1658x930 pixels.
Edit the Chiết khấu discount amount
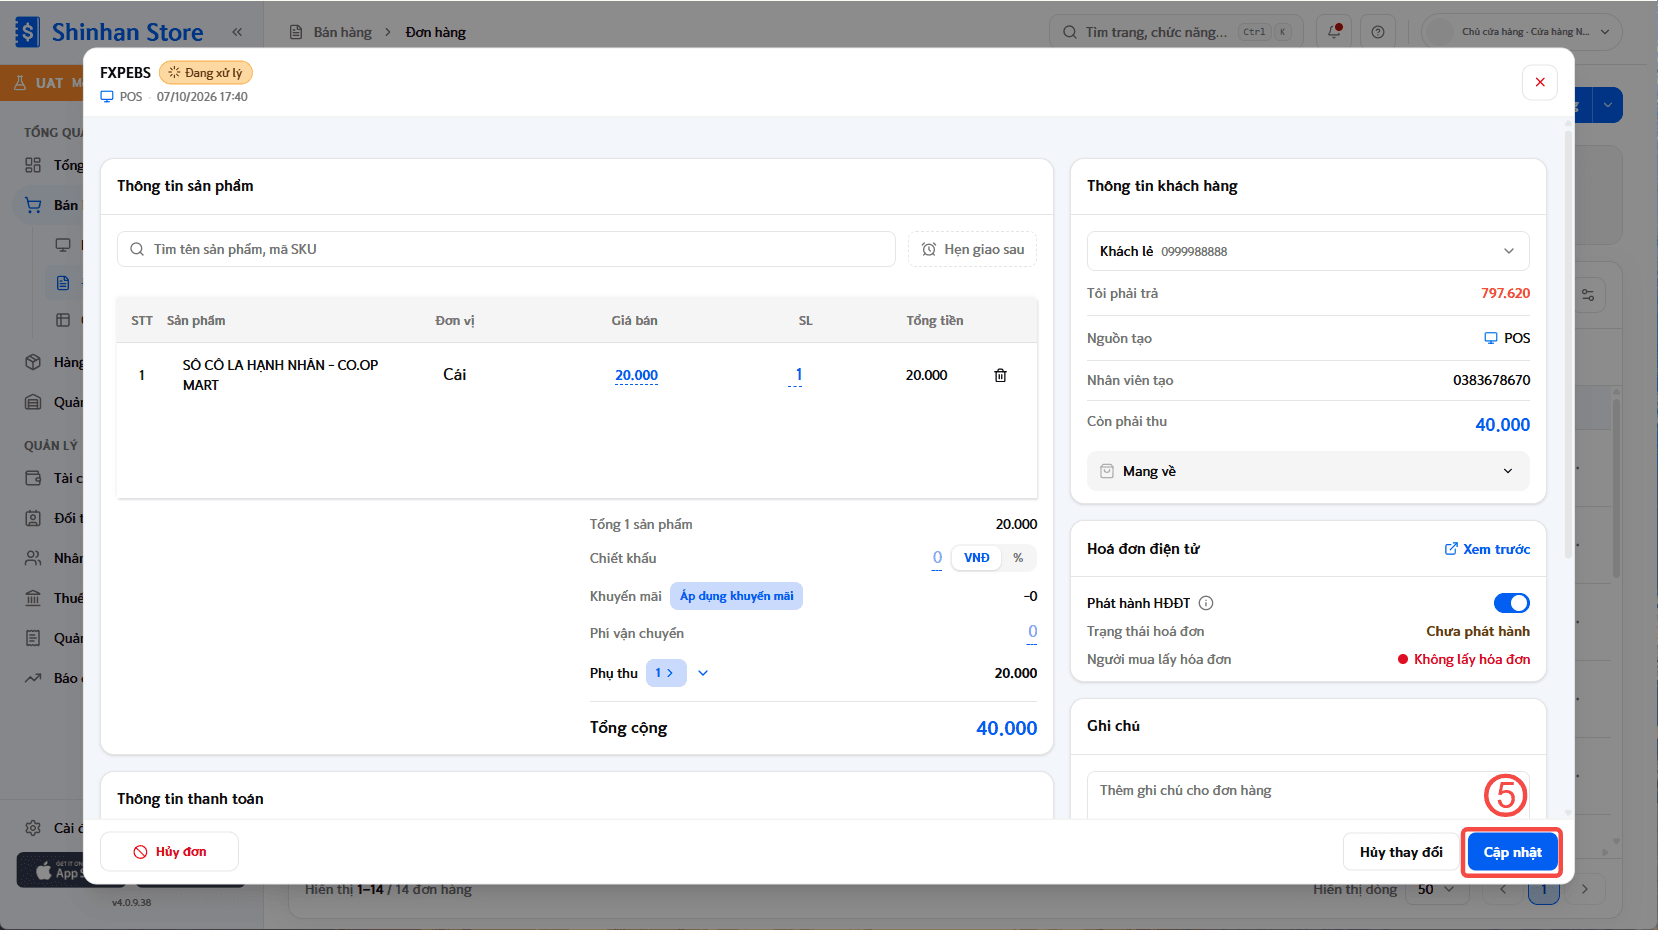click(x=937, y=558)
